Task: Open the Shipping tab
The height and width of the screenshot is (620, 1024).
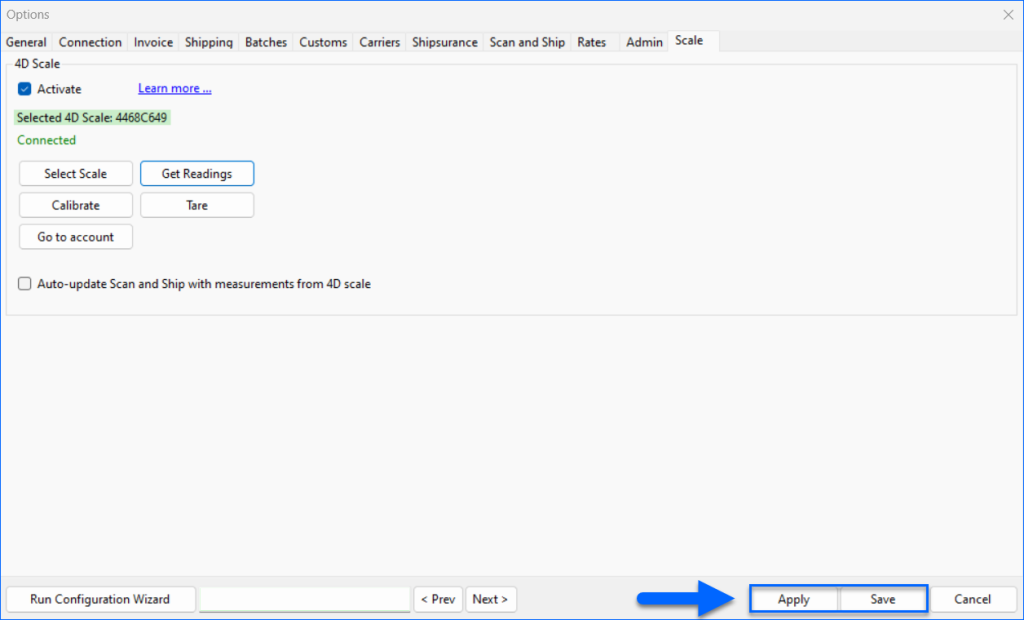Action: point(208,42)
